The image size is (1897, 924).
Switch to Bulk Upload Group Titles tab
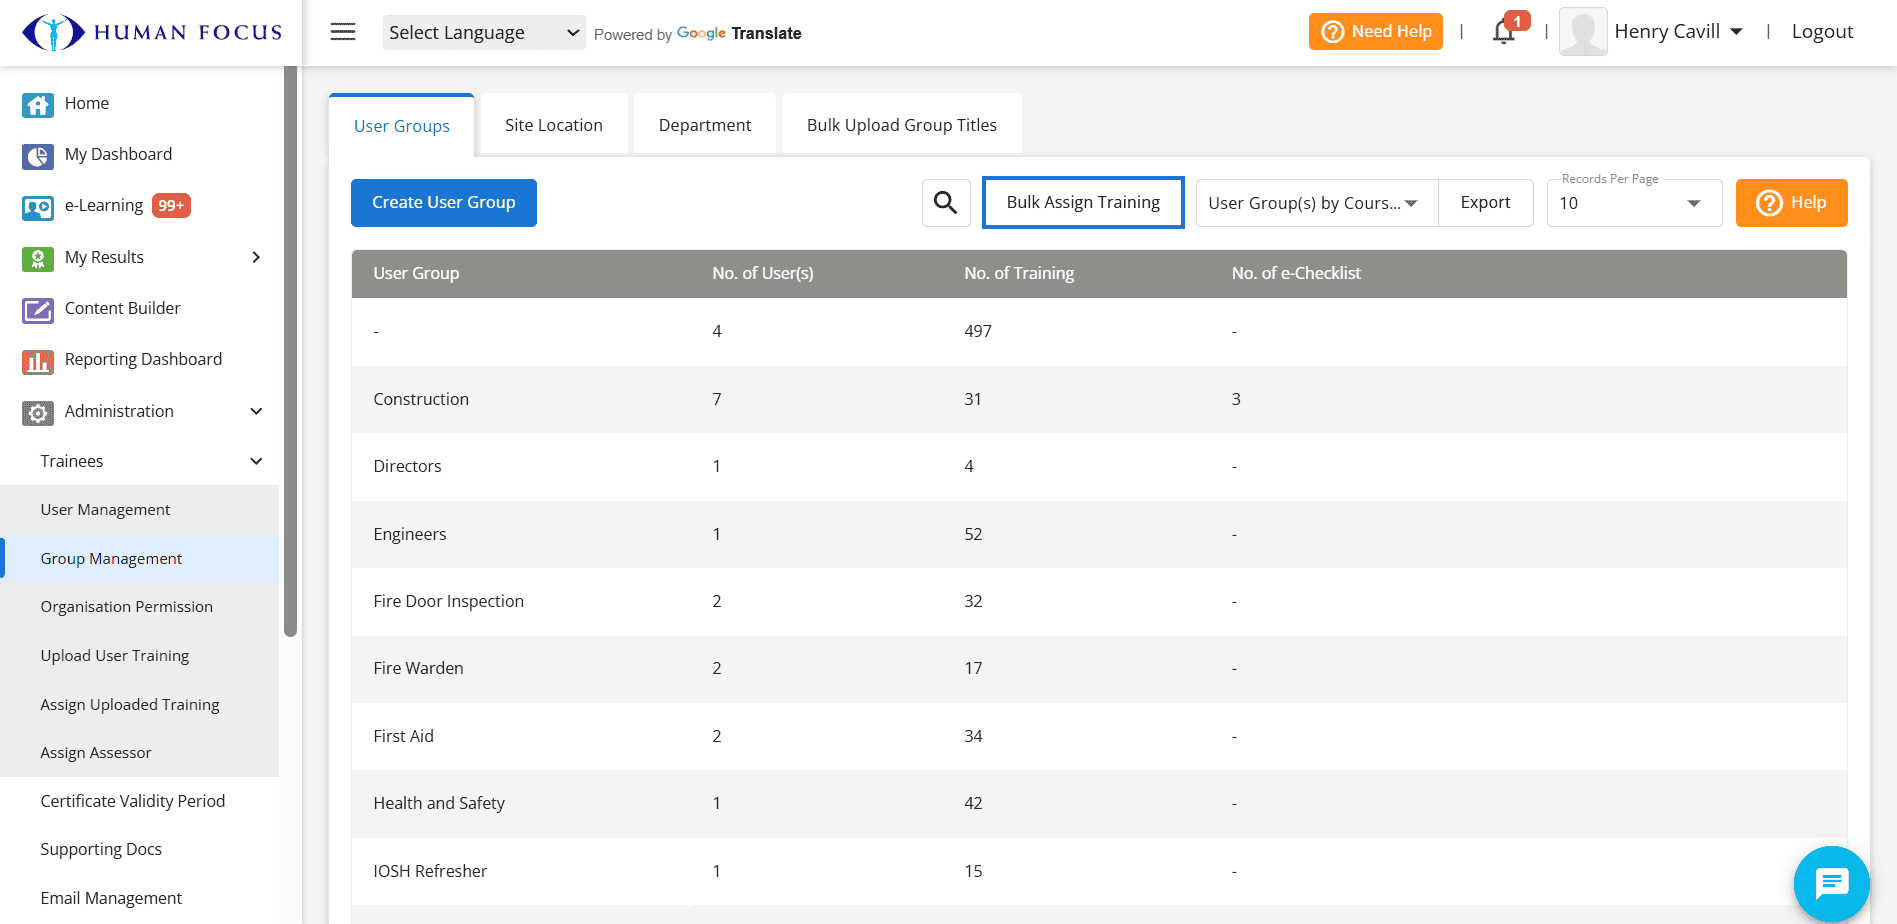(x=901, y=125)
